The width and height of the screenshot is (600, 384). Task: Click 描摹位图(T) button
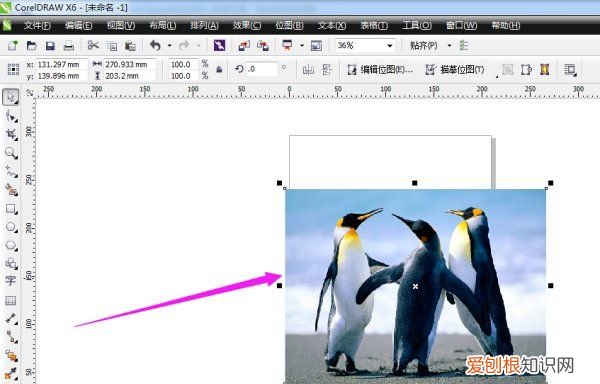(x=455, y=70)
